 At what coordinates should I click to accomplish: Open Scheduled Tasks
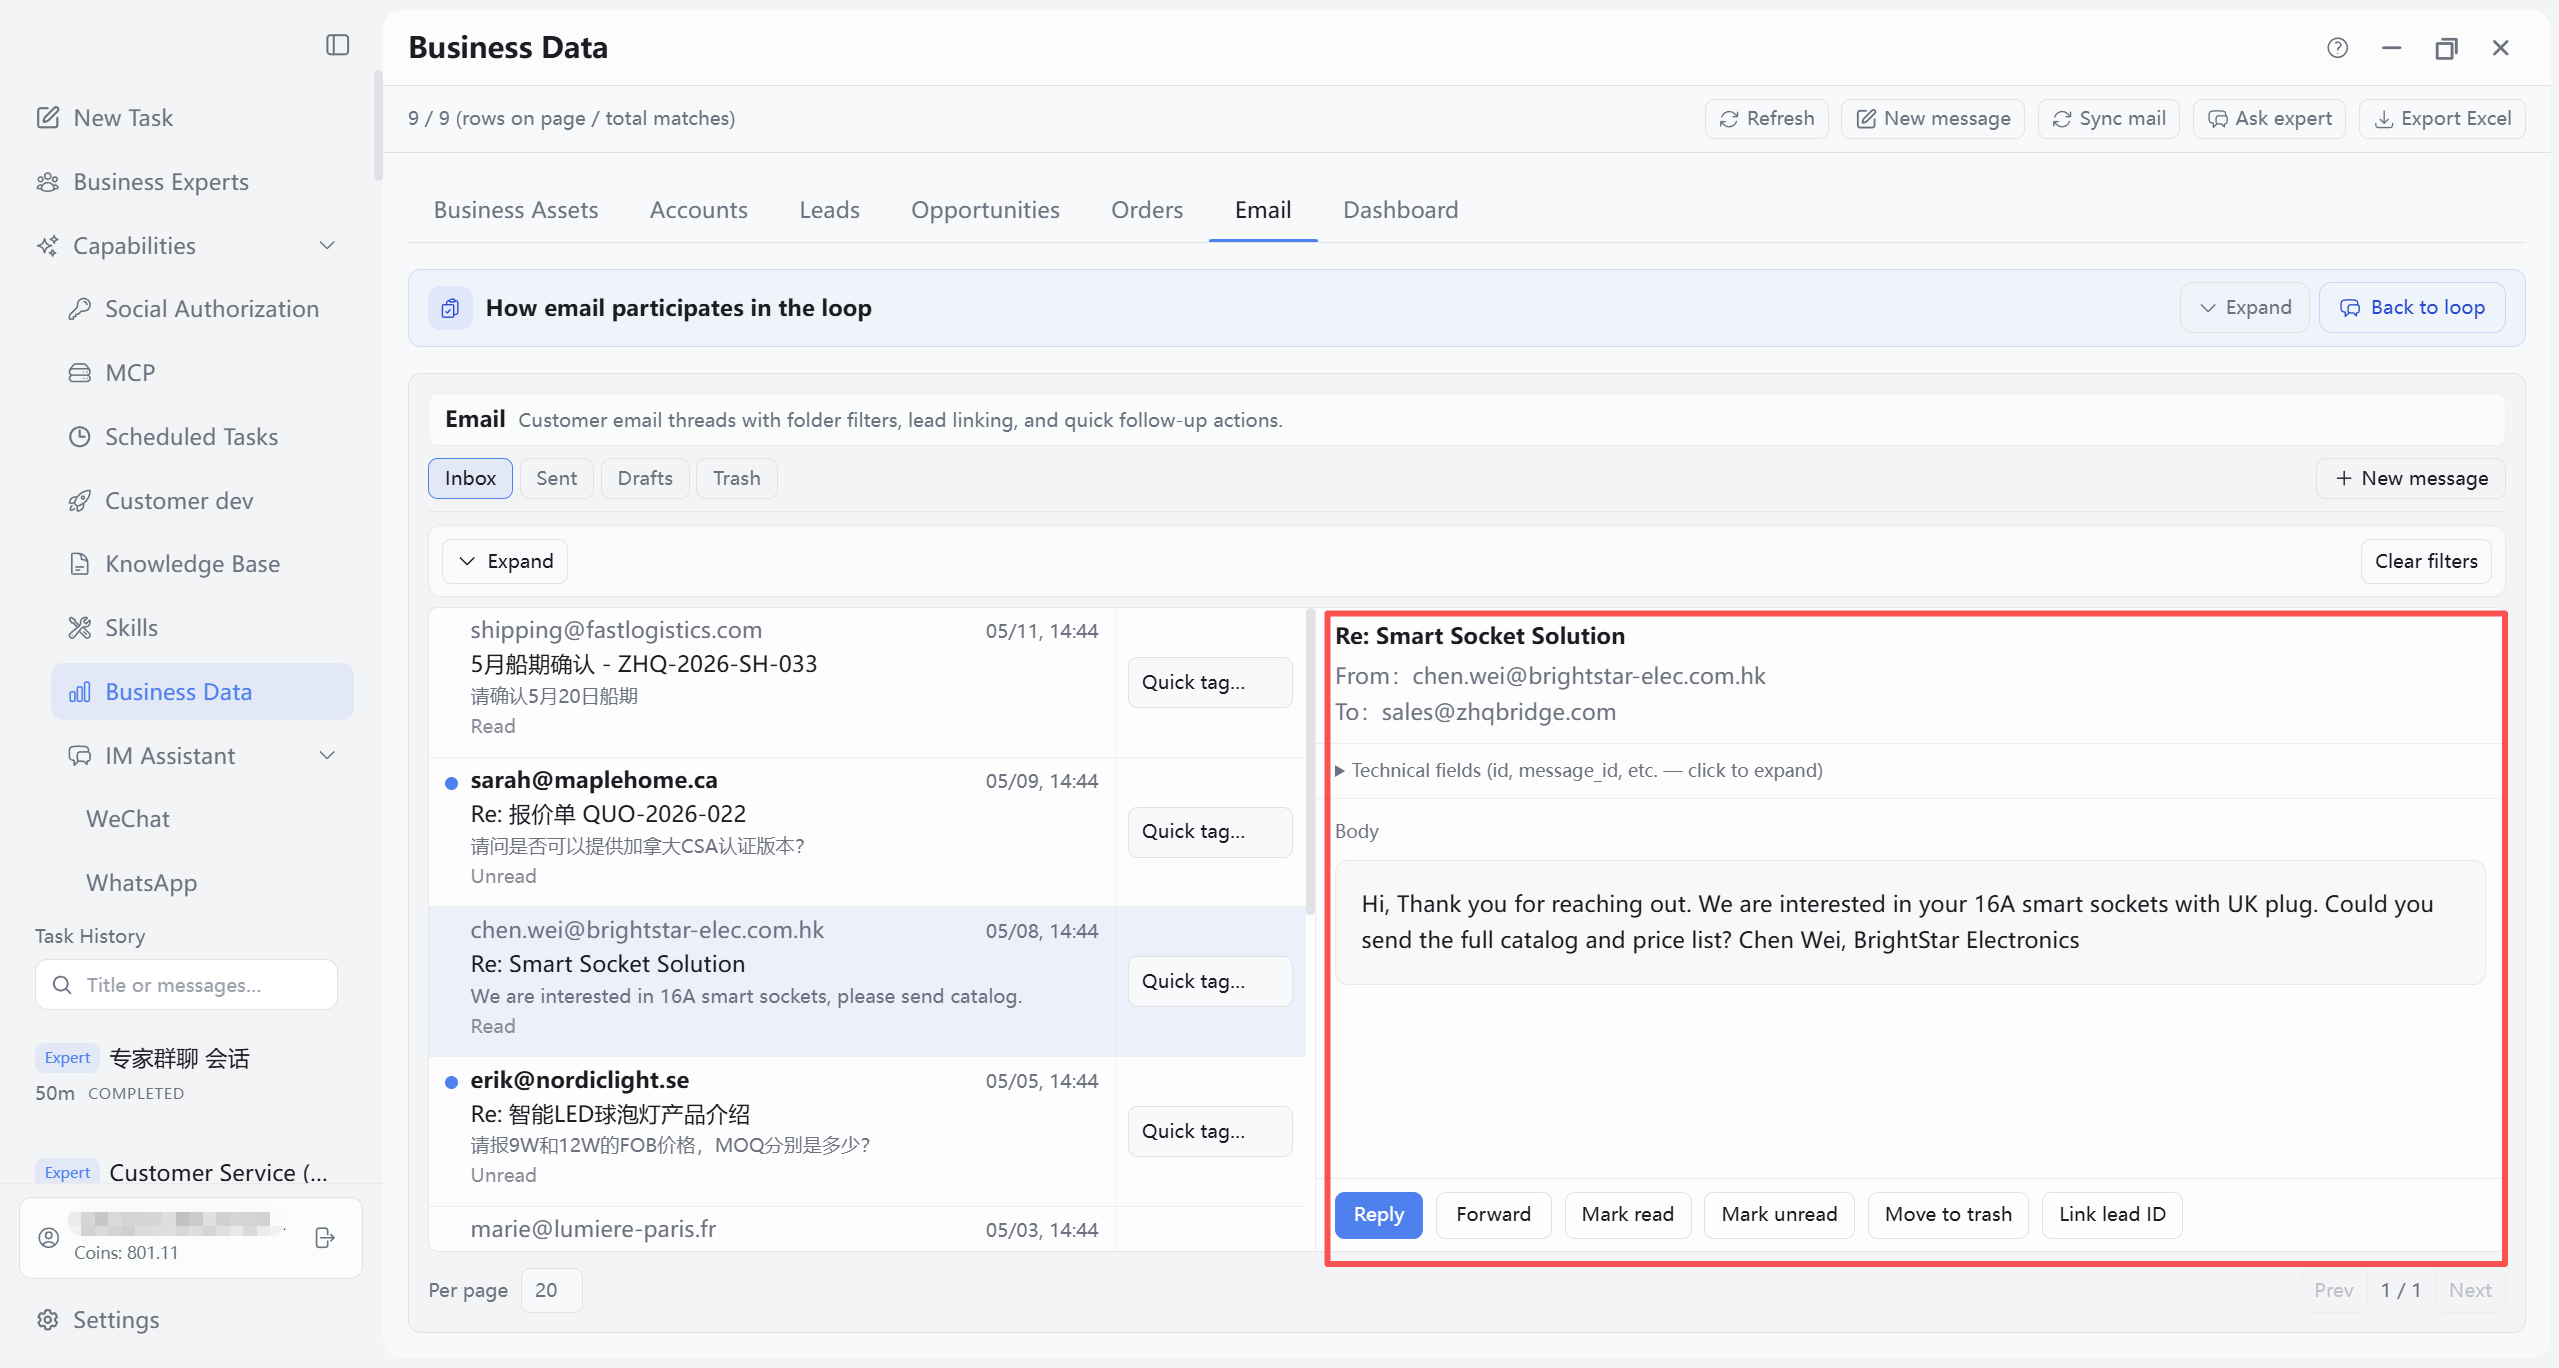(173, 437)
